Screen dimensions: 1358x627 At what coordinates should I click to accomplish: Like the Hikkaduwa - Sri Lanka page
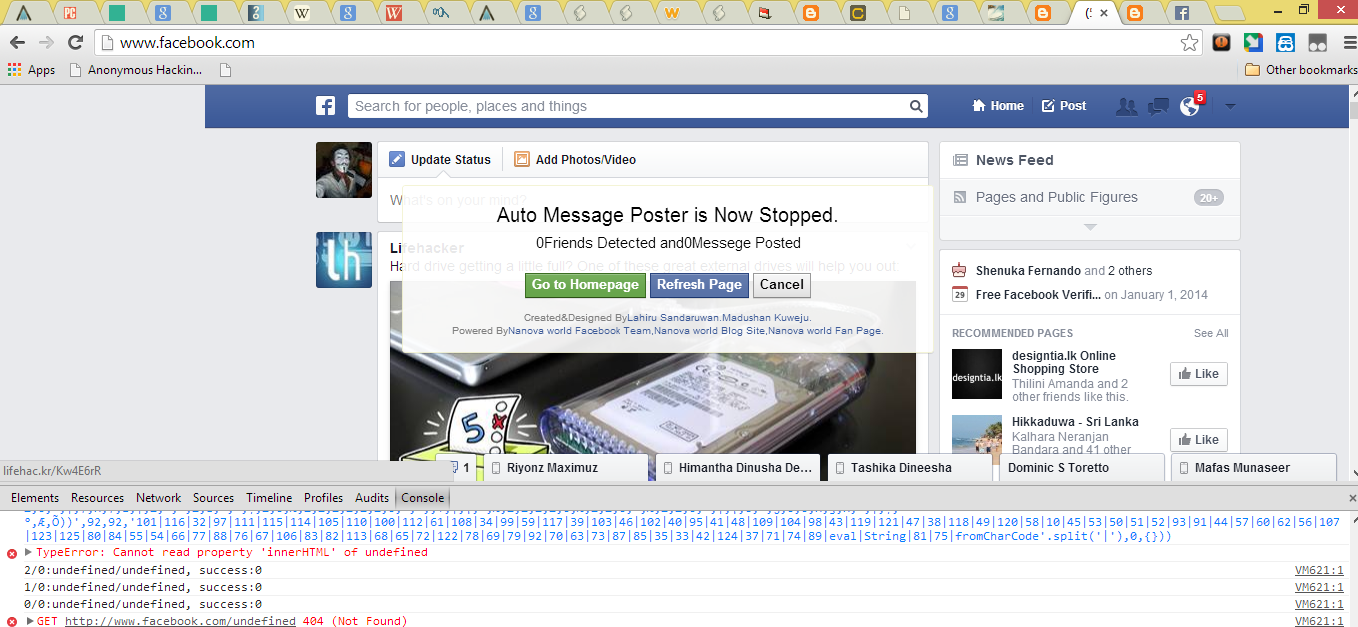[1198, 440]
